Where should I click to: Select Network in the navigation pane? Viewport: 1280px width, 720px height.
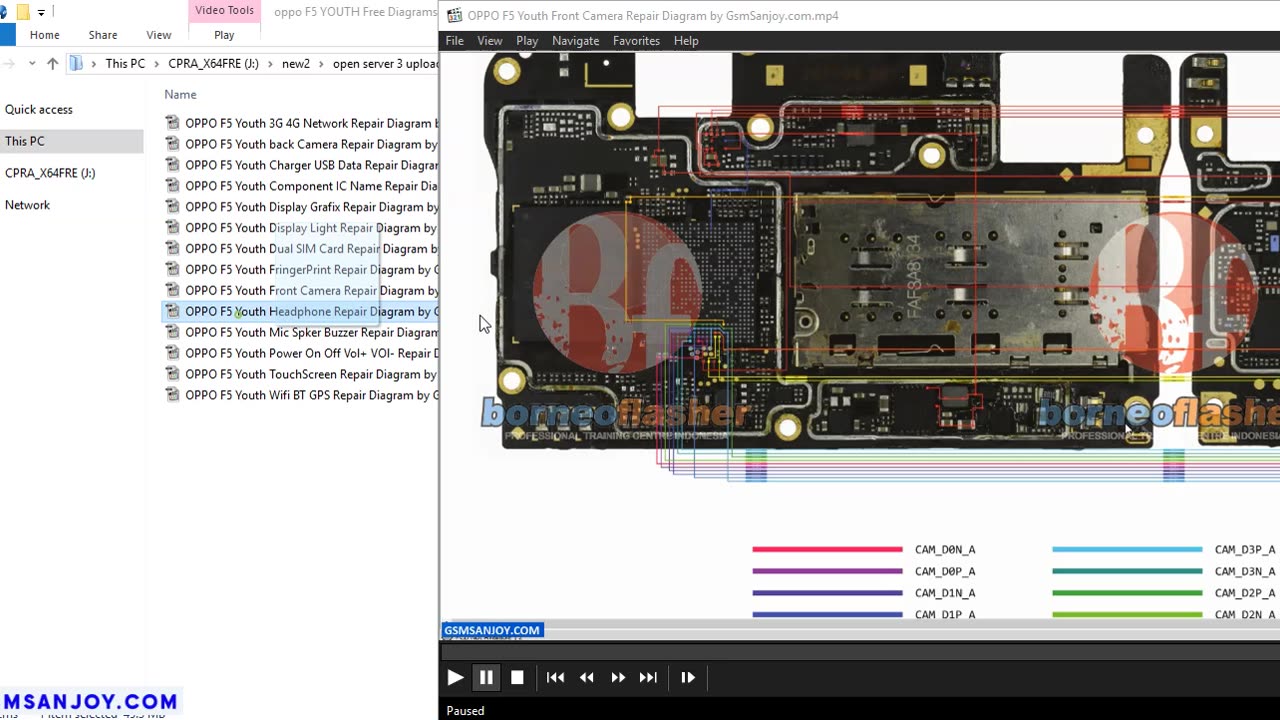point(27,205)
